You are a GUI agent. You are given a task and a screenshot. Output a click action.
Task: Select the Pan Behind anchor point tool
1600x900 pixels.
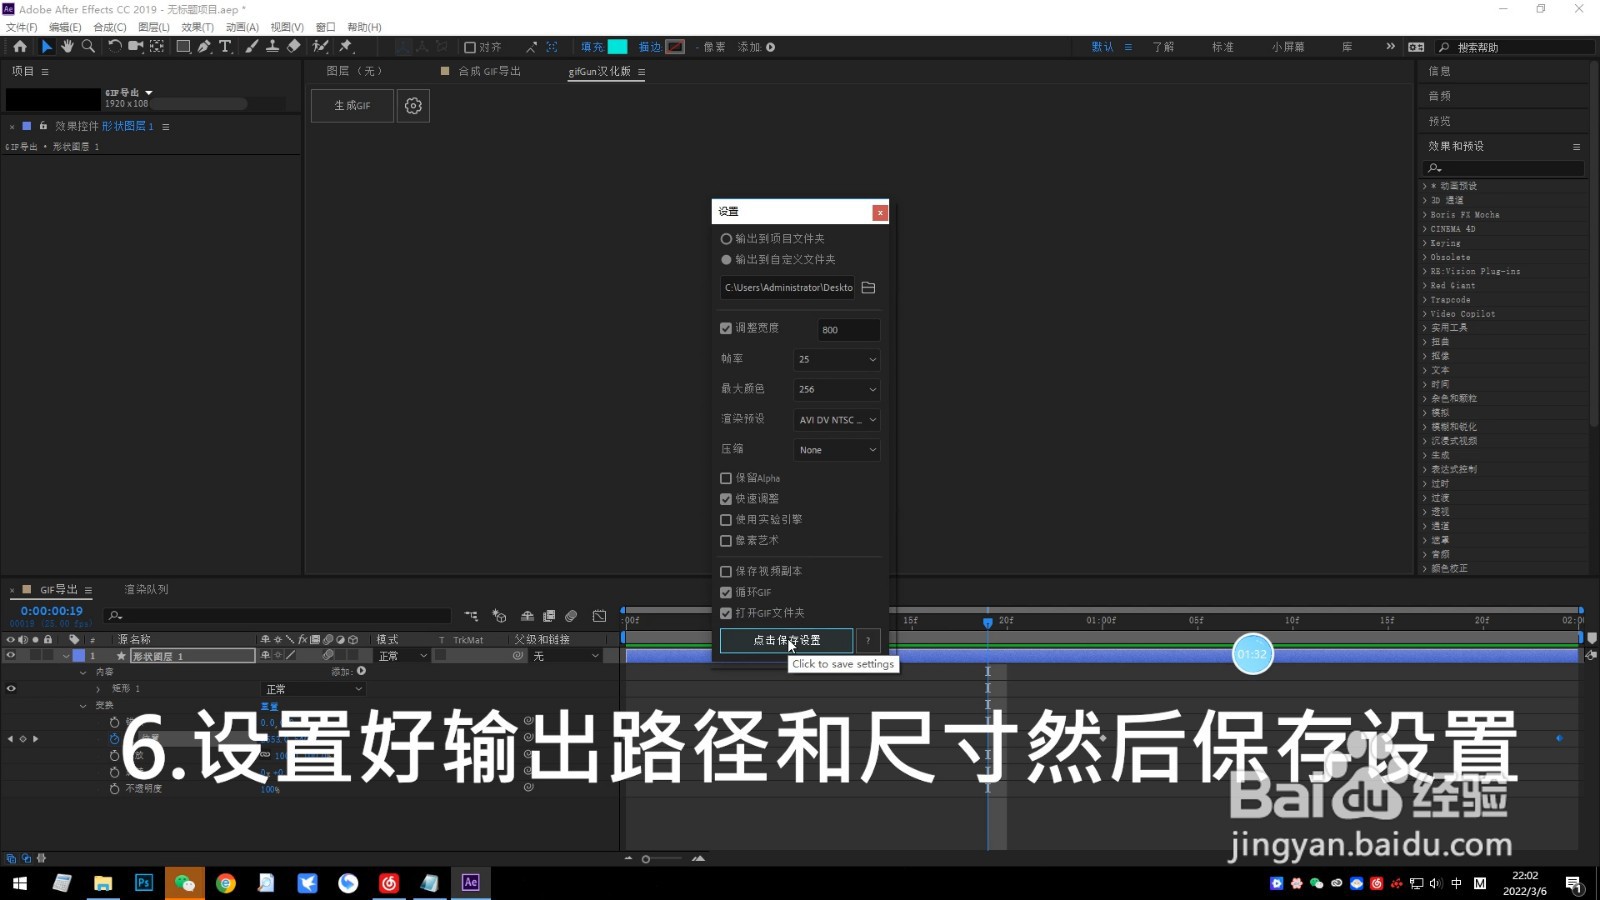point(157,46)
